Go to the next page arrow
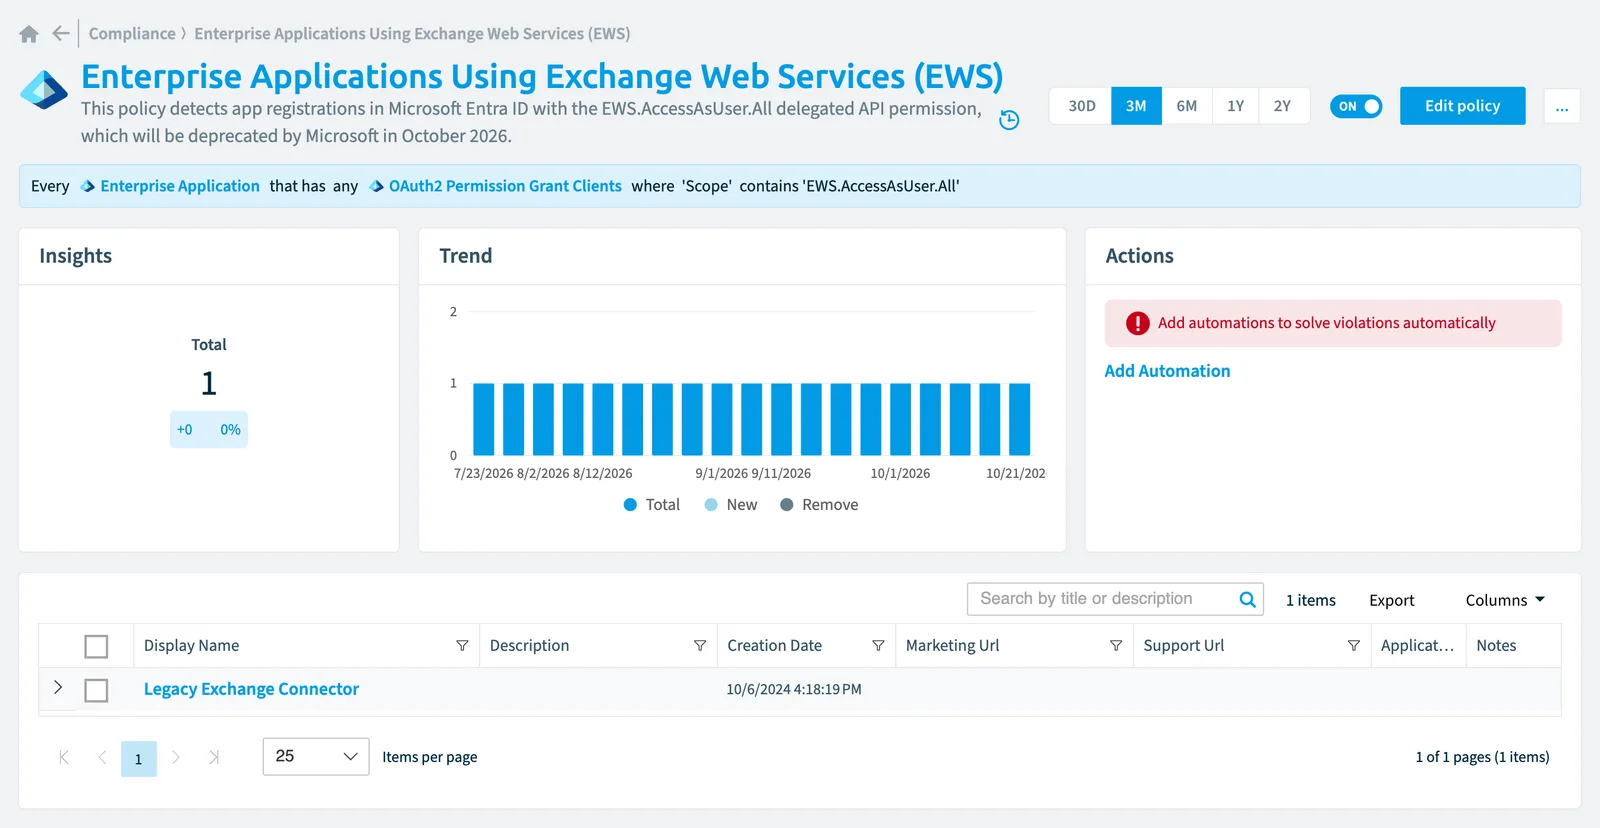This screenshot has height=828, width=1600. [176, 757]
